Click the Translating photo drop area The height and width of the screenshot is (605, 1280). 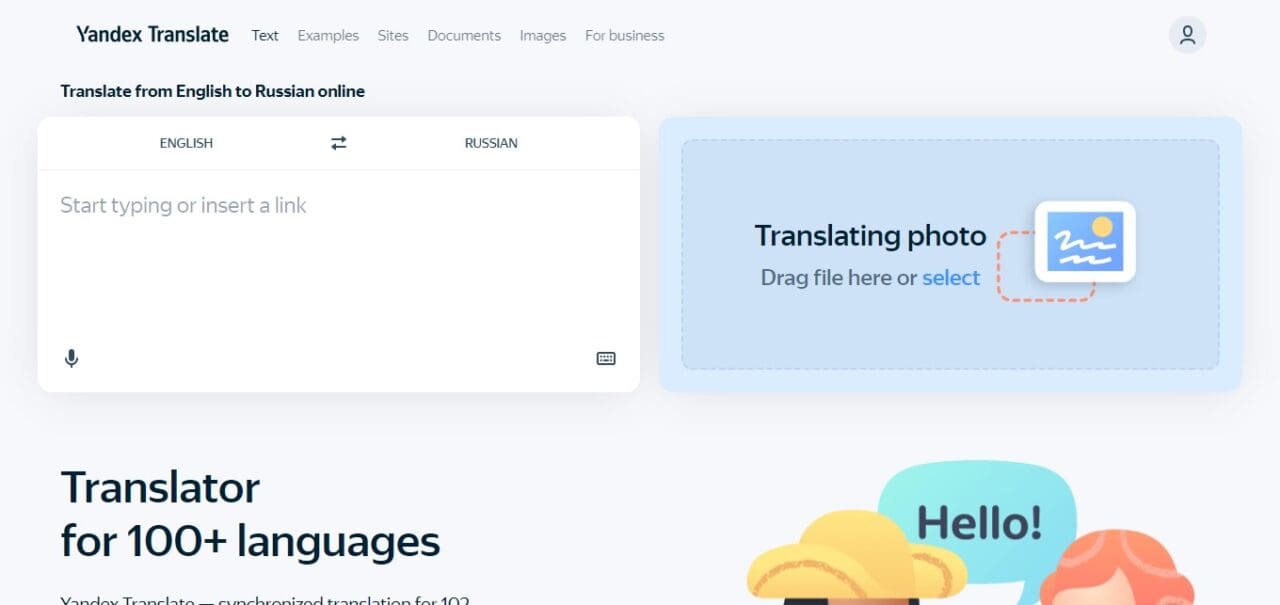950,254
